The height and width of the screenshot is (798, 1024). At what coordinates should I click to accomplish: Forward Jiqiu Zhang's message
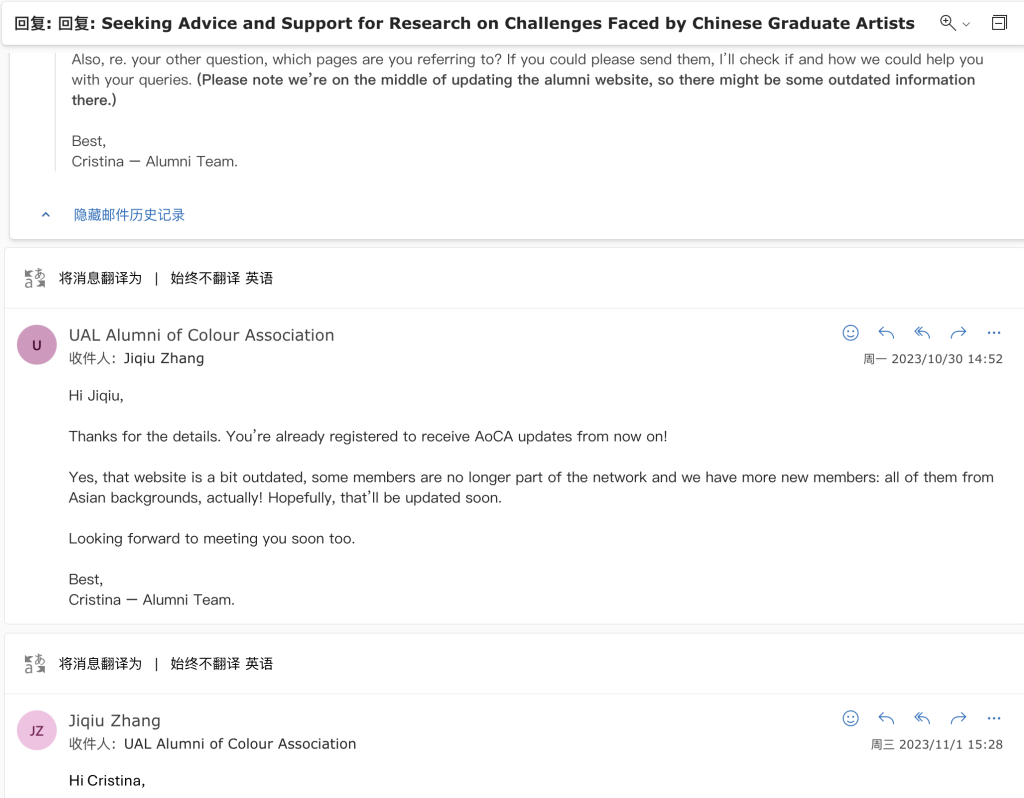(958, 718)
